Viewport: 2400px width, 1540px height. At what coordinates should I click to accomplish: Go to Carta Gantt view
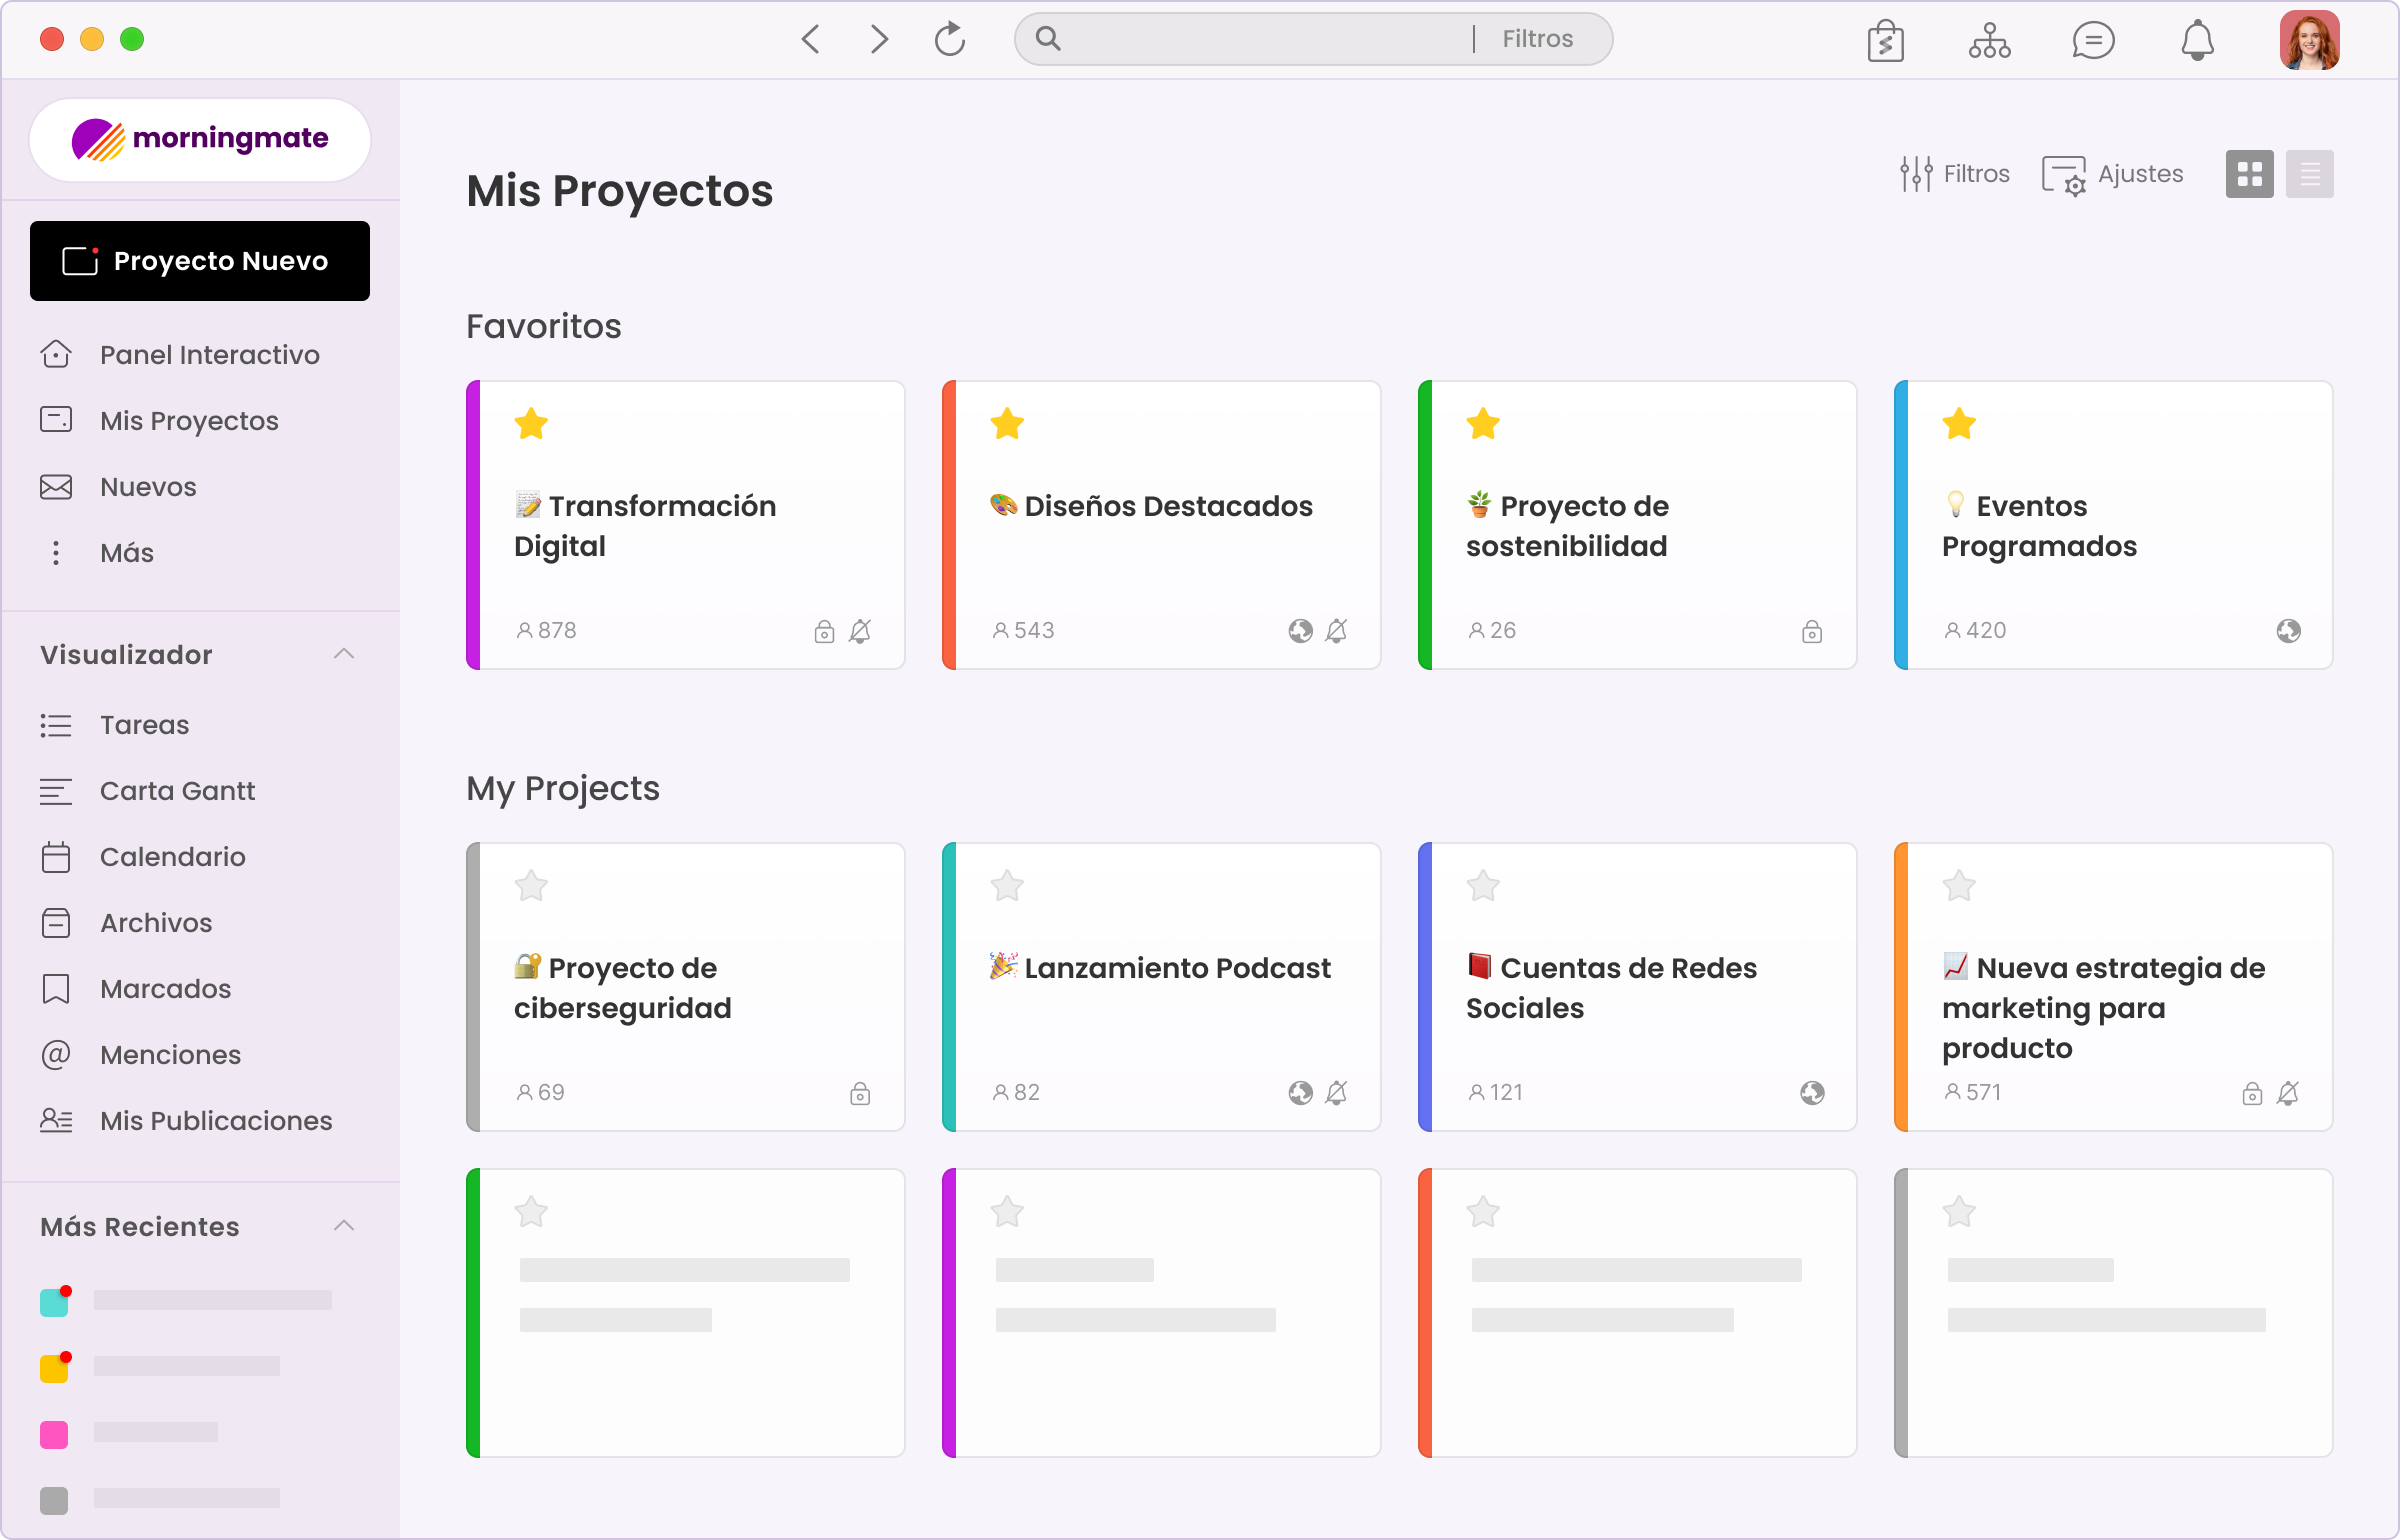pyautogui.click(x=177, y=791)
